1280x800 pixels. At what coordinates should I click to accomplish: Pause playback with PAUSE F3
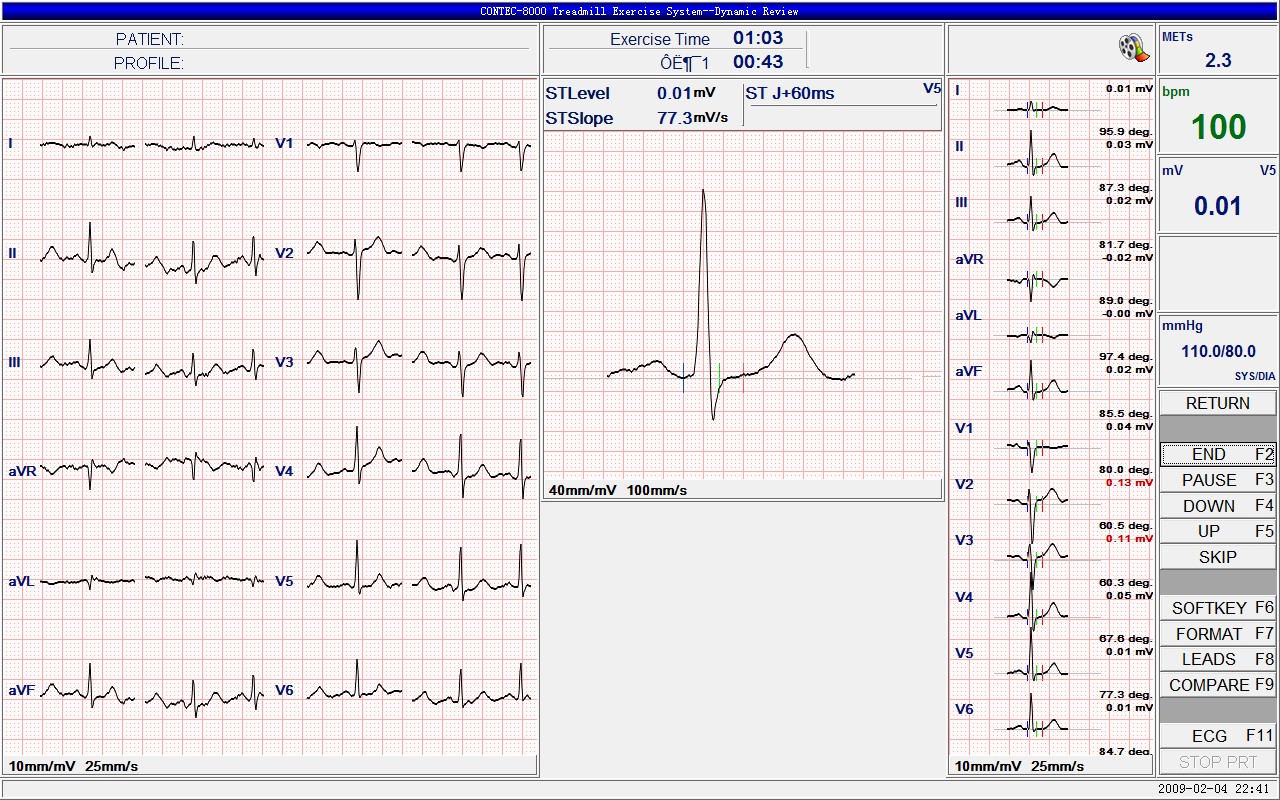pos(1217,480)
